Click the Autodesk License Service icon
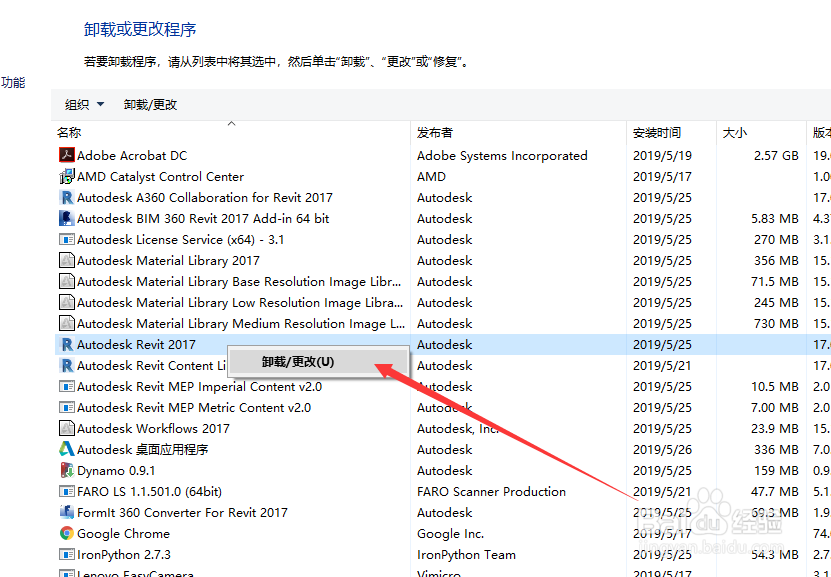Image resolution: width=831 pixels, height=577 pixels. coord(66,239)
